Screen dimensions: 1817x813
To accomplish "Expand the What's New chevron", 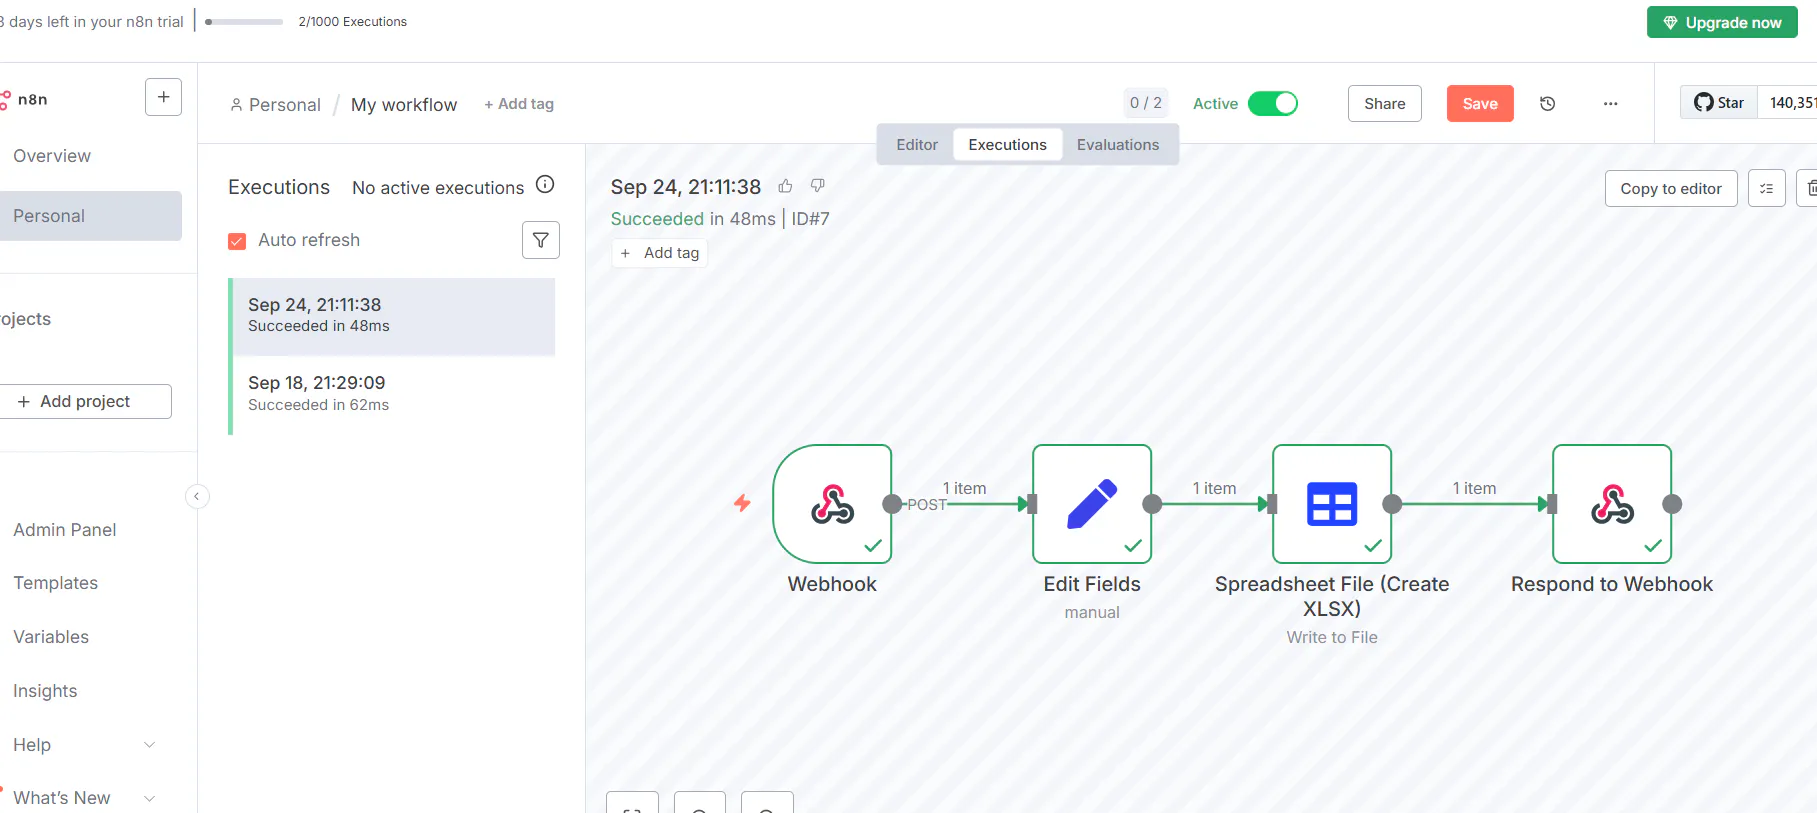I will click(150, 798).
